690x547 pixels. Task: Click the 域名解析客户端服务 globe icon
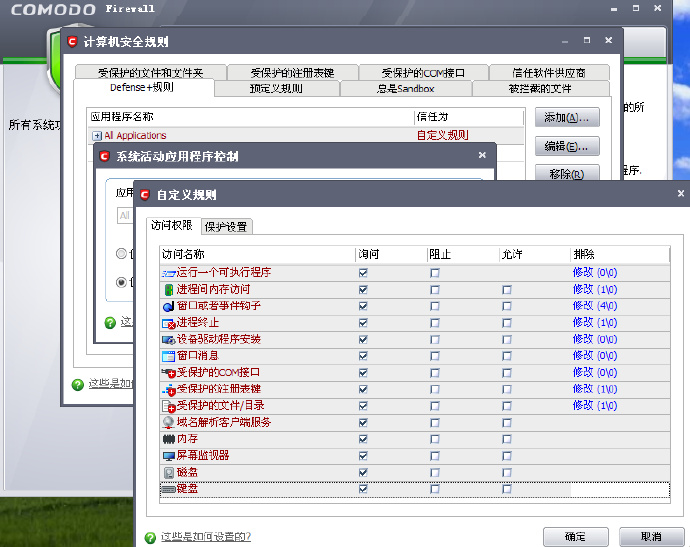point(169,422)
